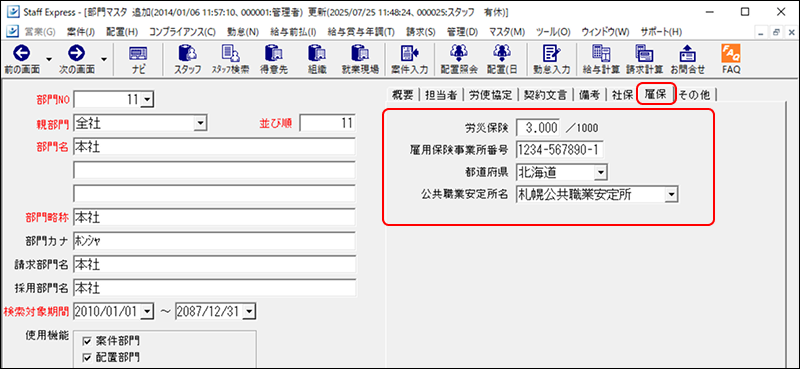Open the 営業(G) menu
The width and height of the screenshot is (800, 369).
[x=40, y=32]
